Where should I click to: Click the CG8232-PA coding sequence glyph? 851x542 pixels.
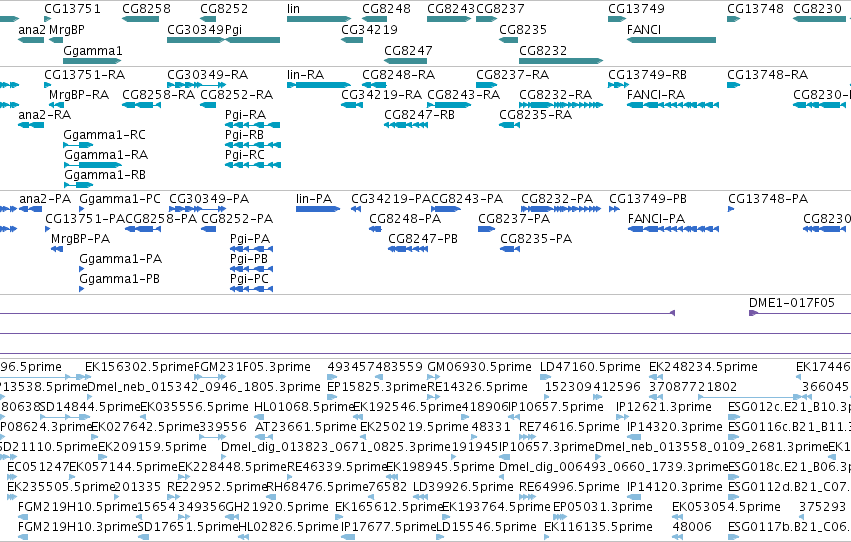[x=561, y=209]
